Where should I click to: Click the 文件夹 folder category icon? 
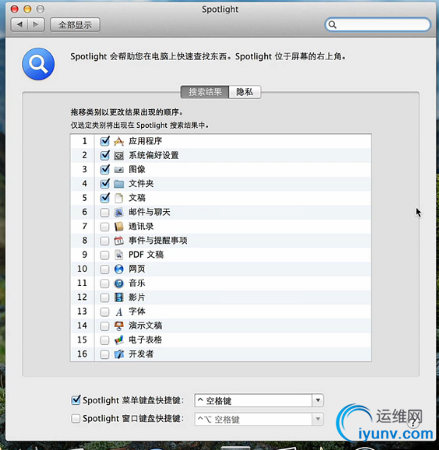(119, 184)
